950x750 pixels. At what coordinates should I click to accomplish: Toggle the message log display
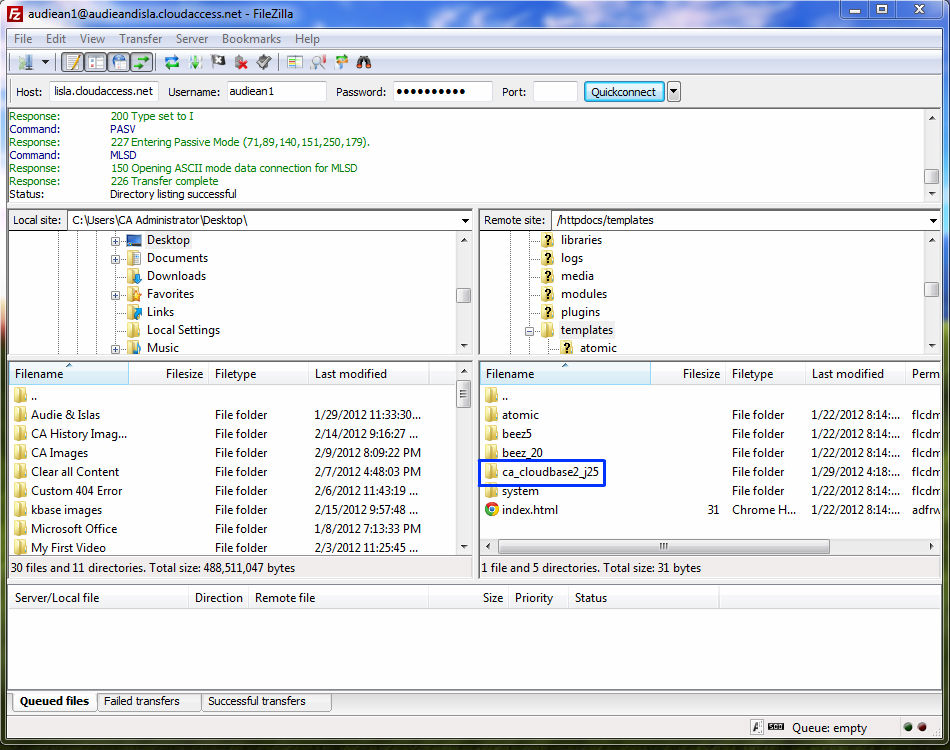73,62
